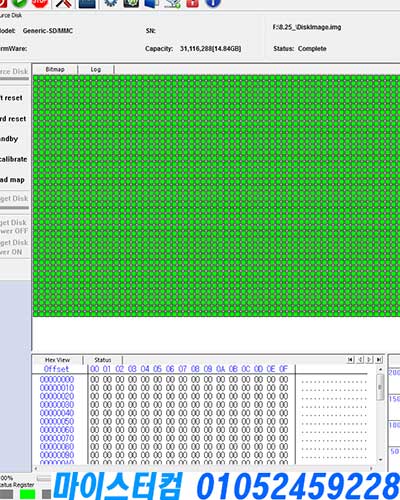Click the red STOP icon
Image resolution: width=400 pixels, height=500 pixels.
click(40, 3)
